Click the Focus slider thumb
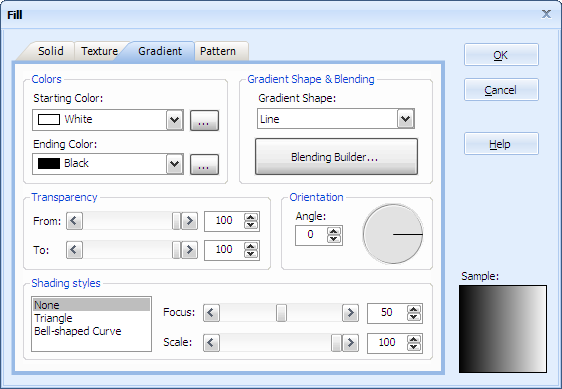This screenshot has width=562, height=389. pos(281,313)
